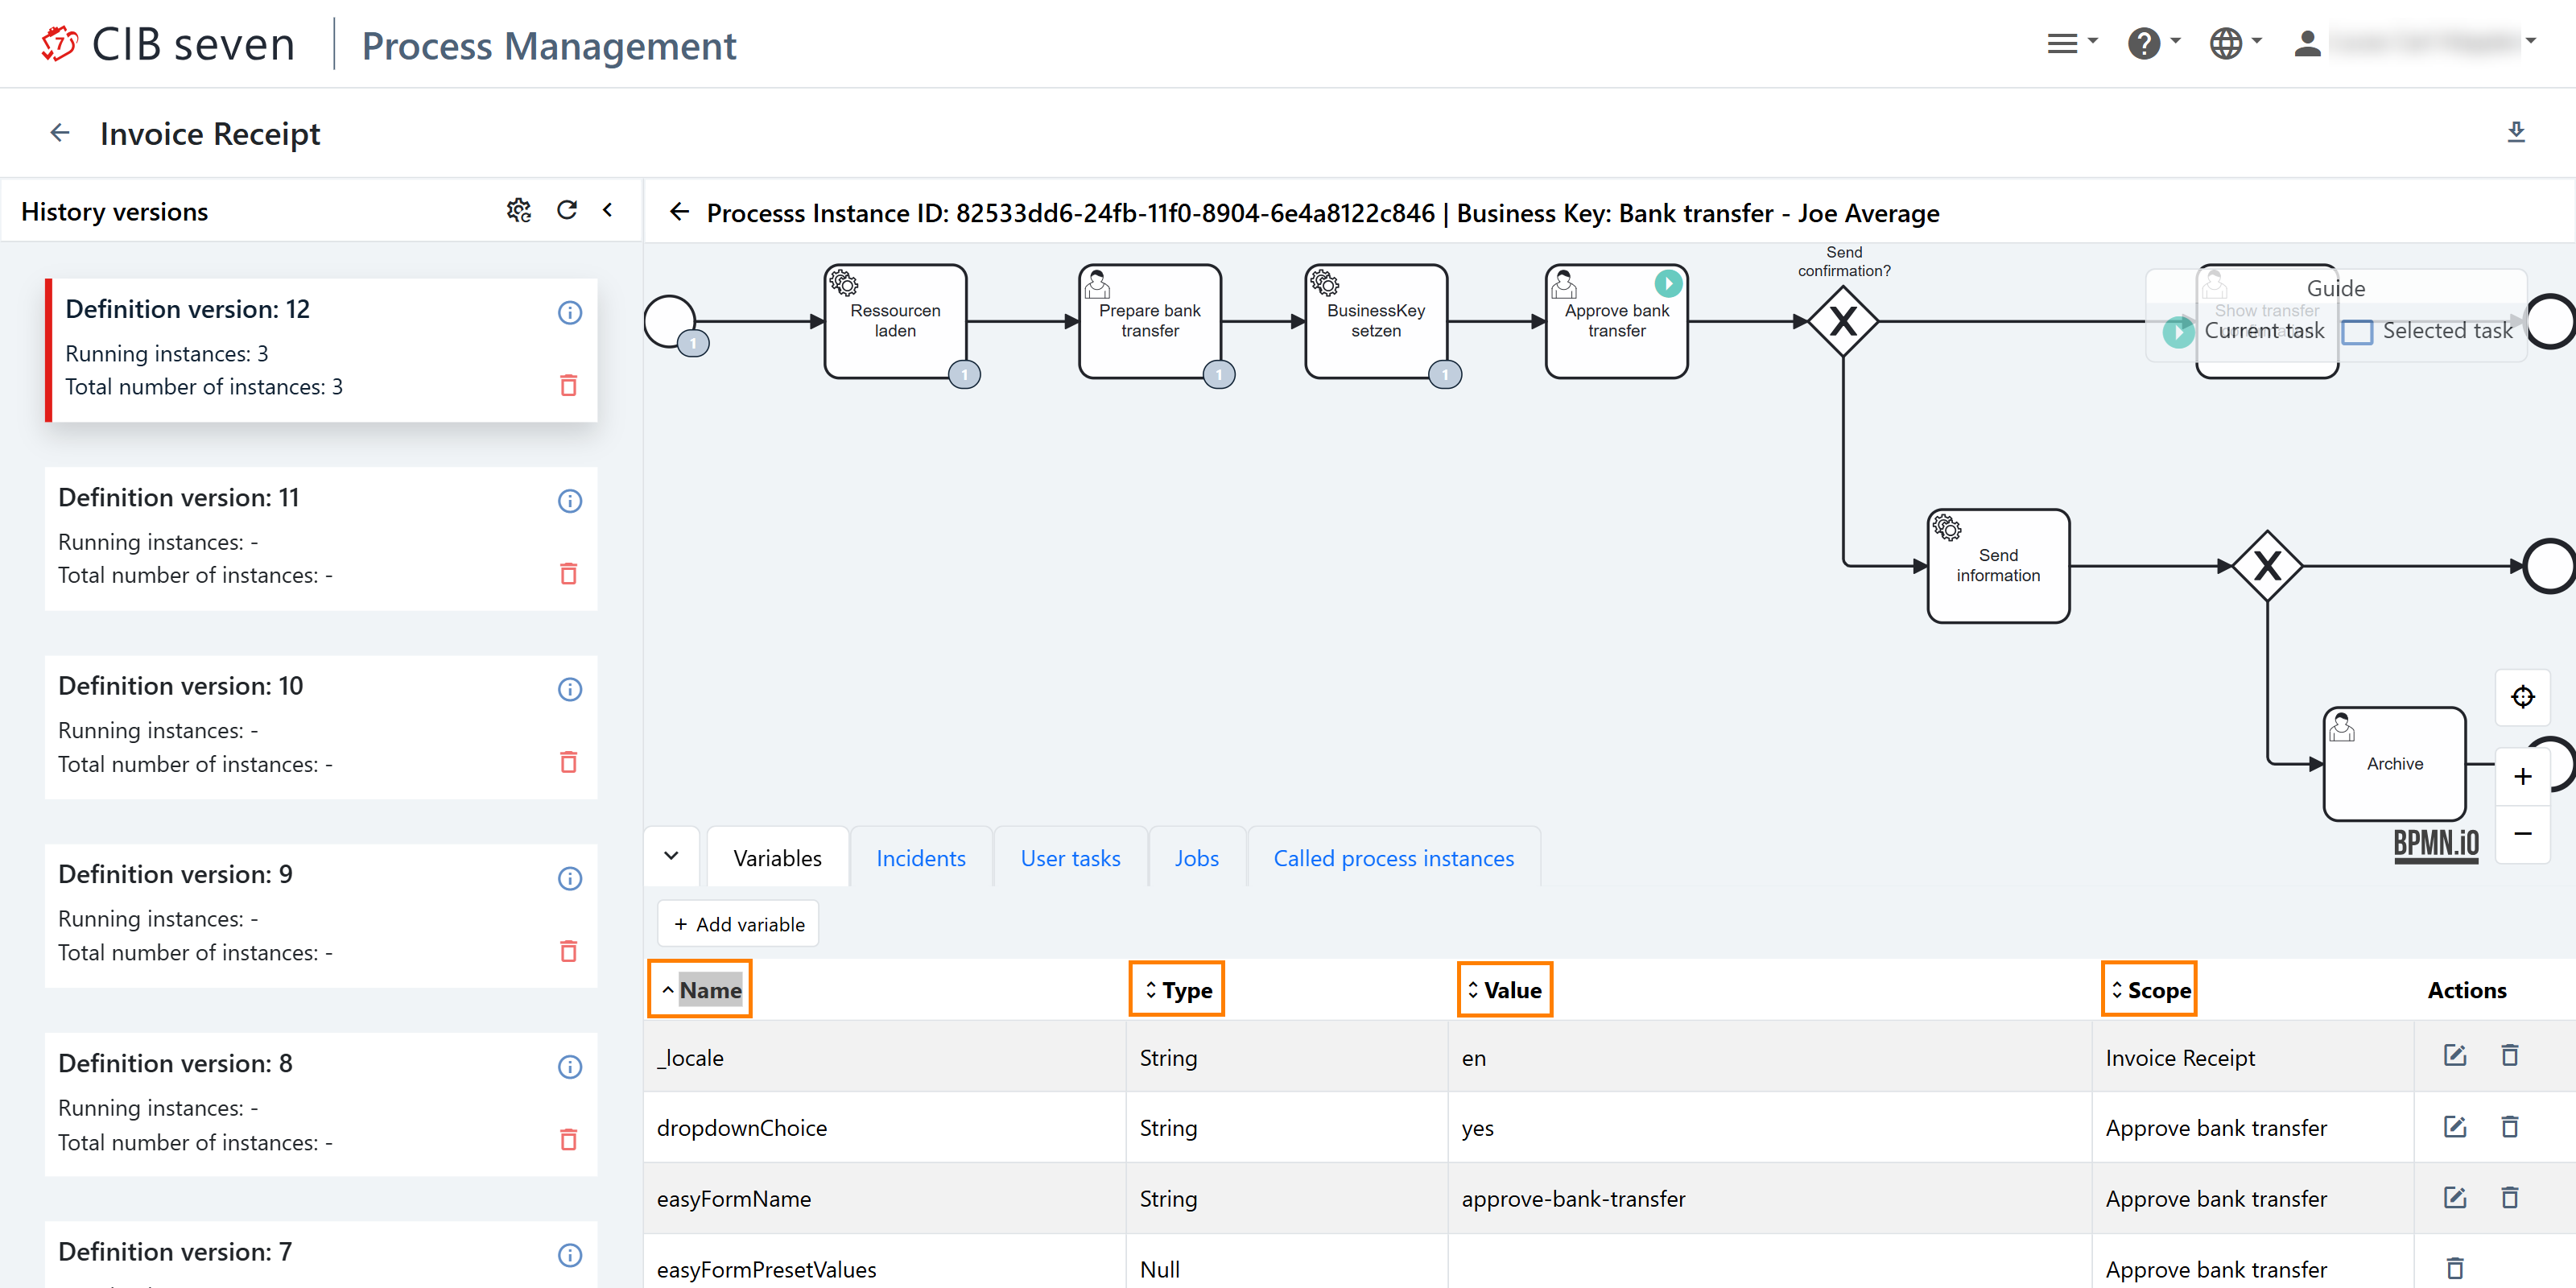The height and width of the screenshot is (1288, 2576).
Task: Show info for Definition version 12
Action: pos(570,312)
